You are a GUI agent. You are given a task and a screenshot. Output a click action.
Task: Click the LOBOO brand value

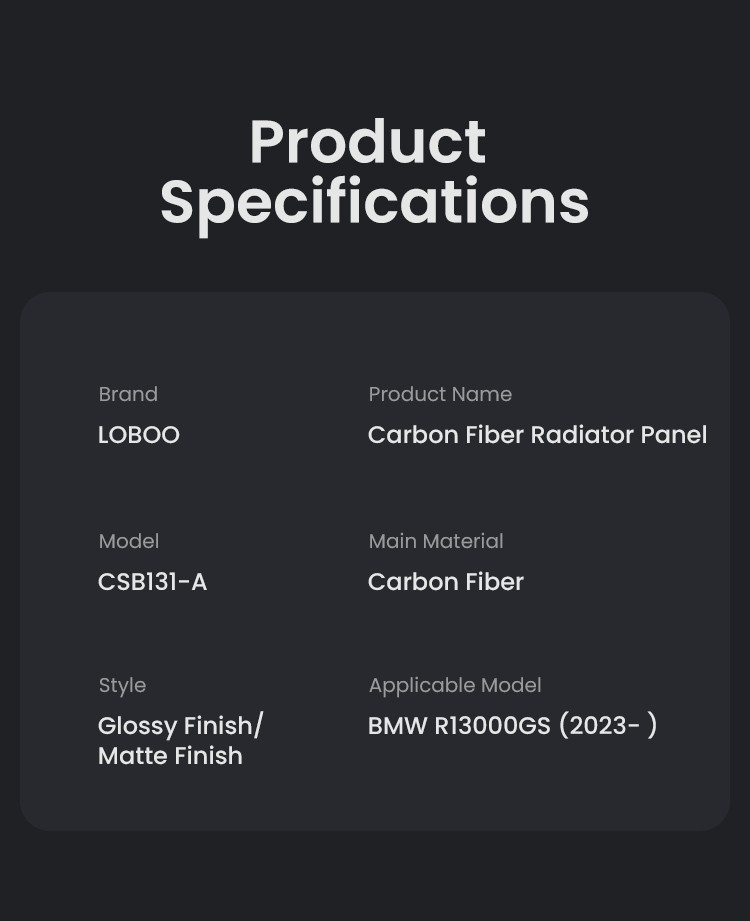139,435
